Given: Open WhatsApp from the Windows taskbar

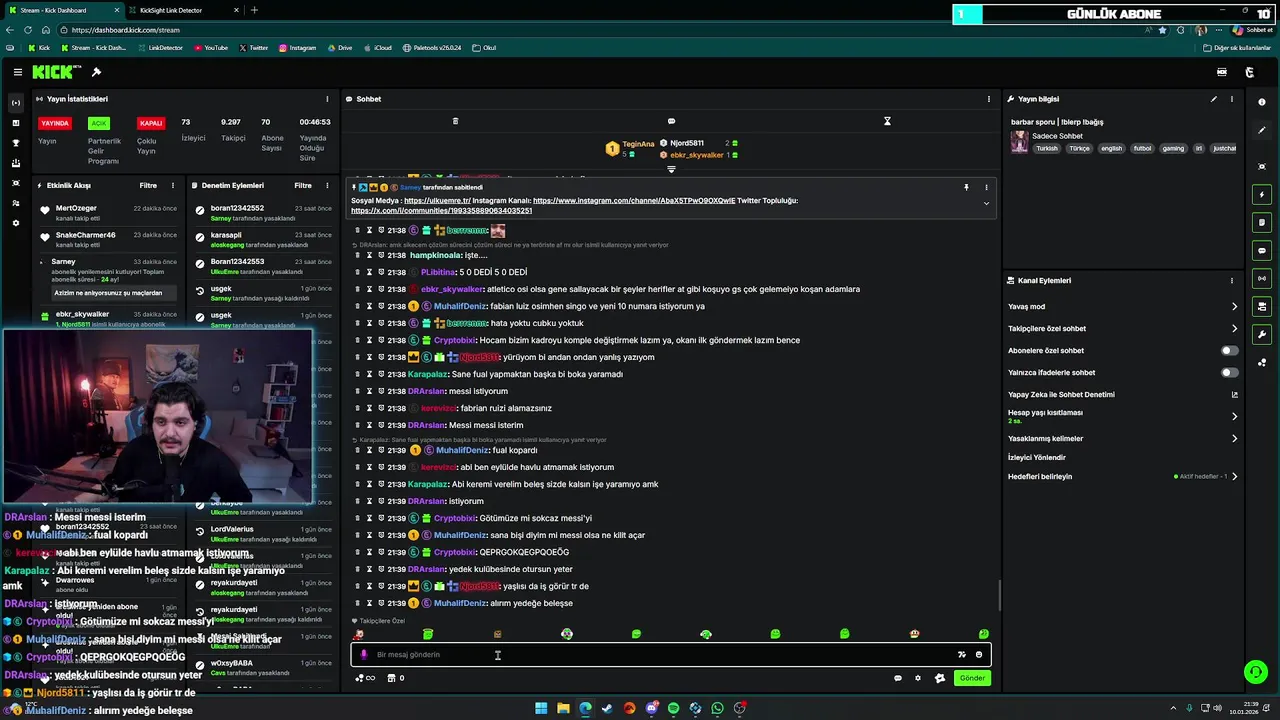Looking at the screenshot, I should 717,708.
